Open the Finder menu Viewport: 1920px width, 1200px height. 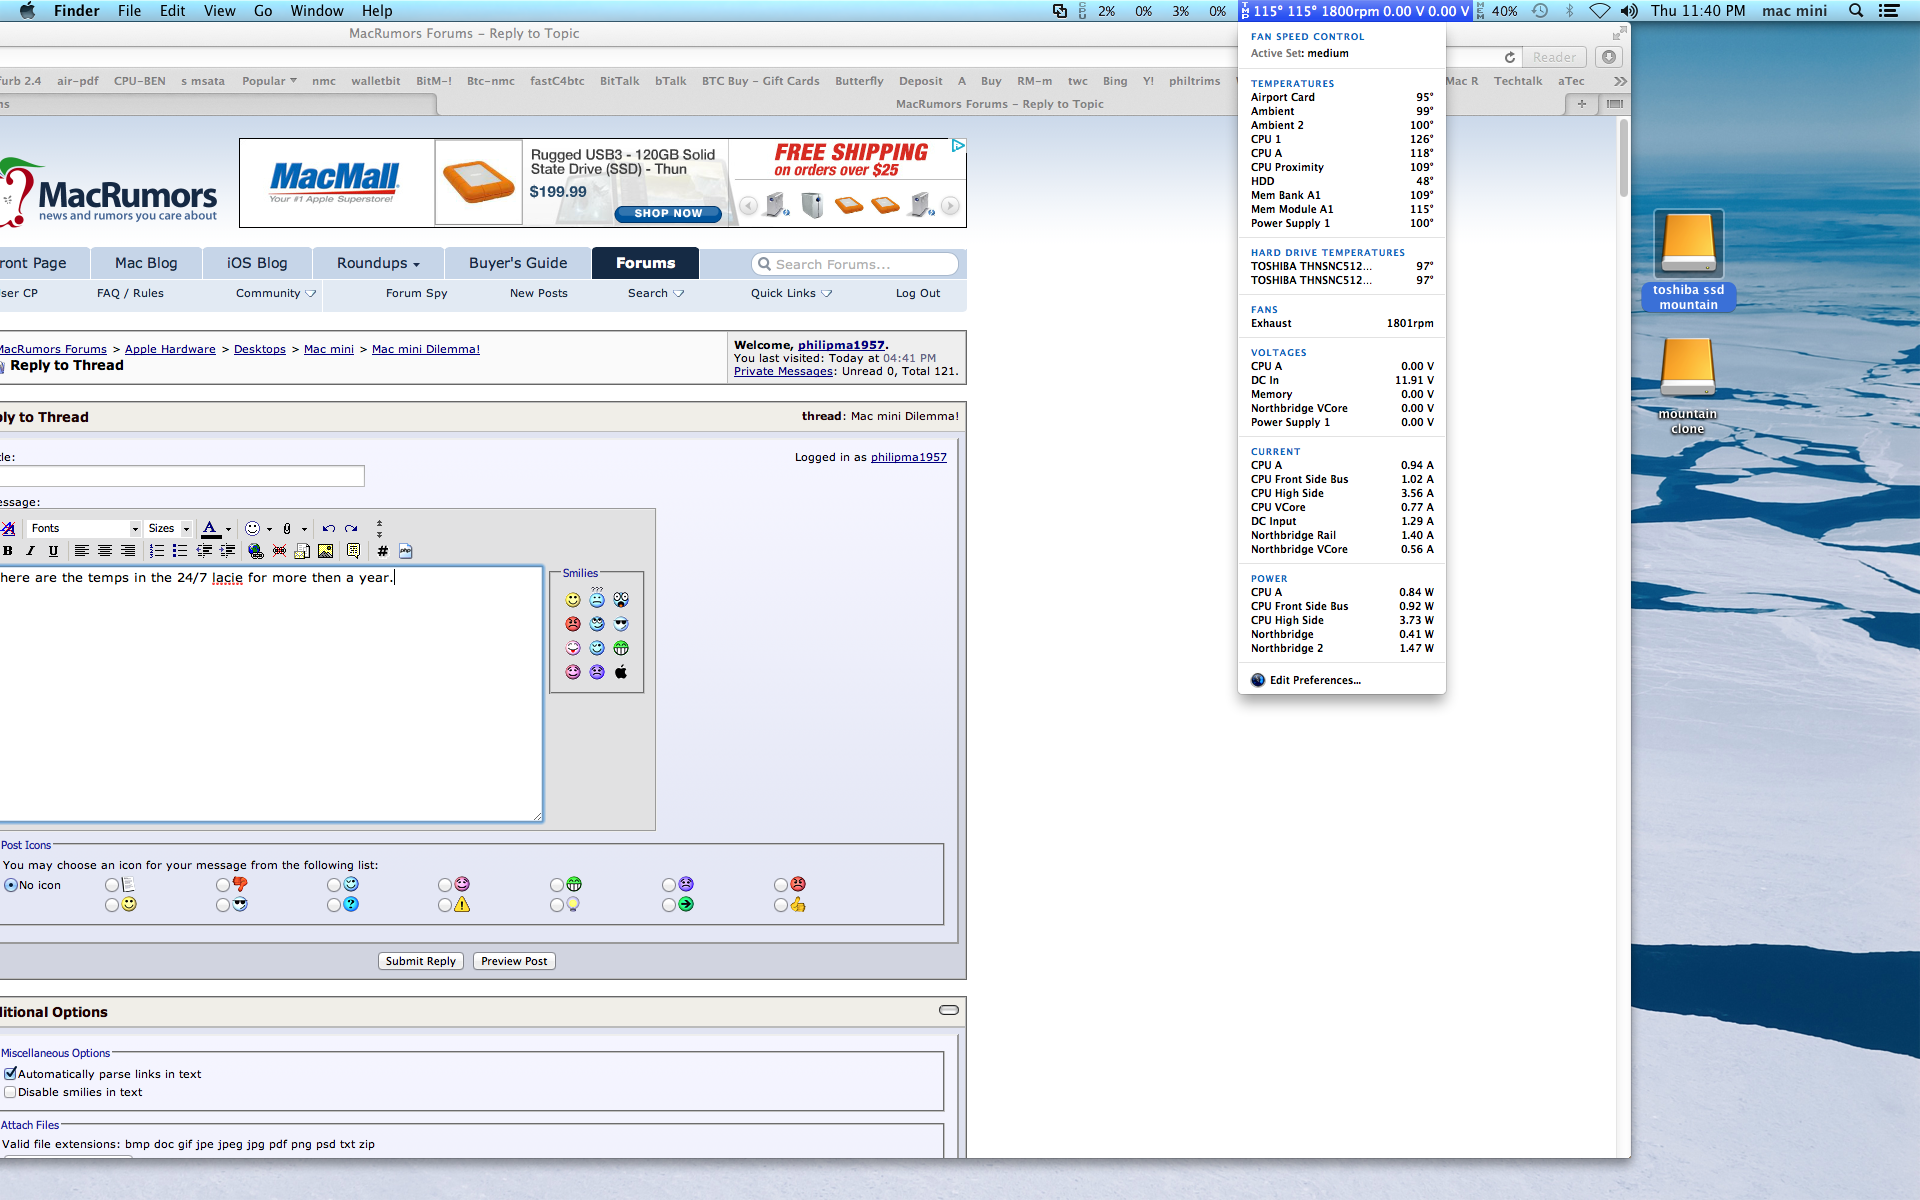76,11
